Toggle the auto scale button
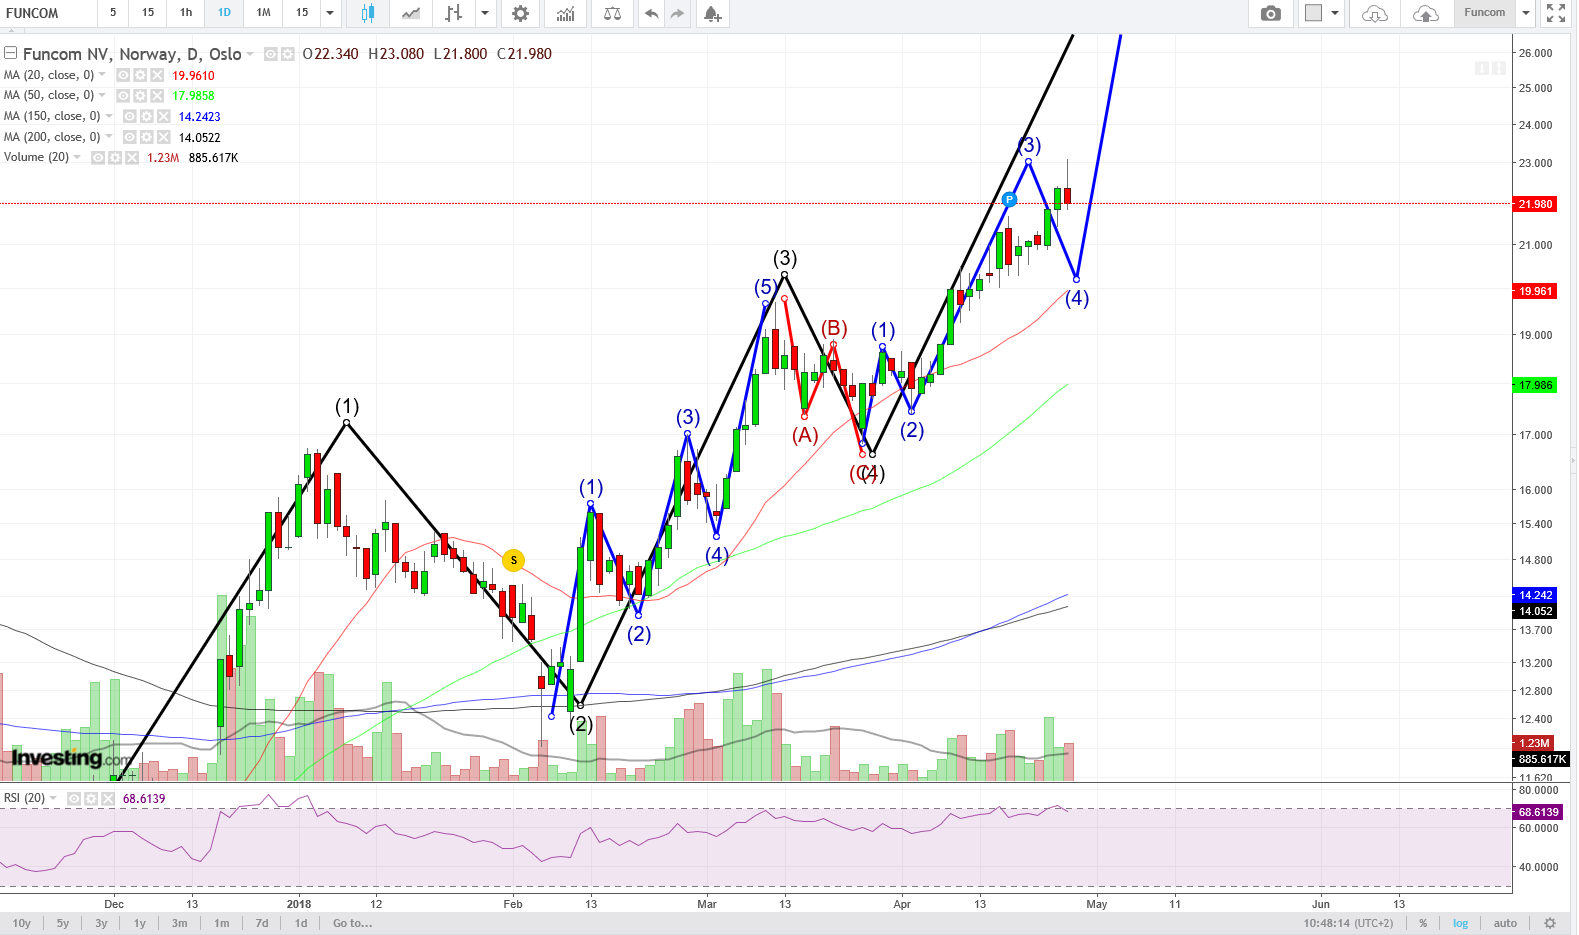Image resolution: width=1579 pixels, height=935 pixels. pyautogui.click(x=1505, y=923)
